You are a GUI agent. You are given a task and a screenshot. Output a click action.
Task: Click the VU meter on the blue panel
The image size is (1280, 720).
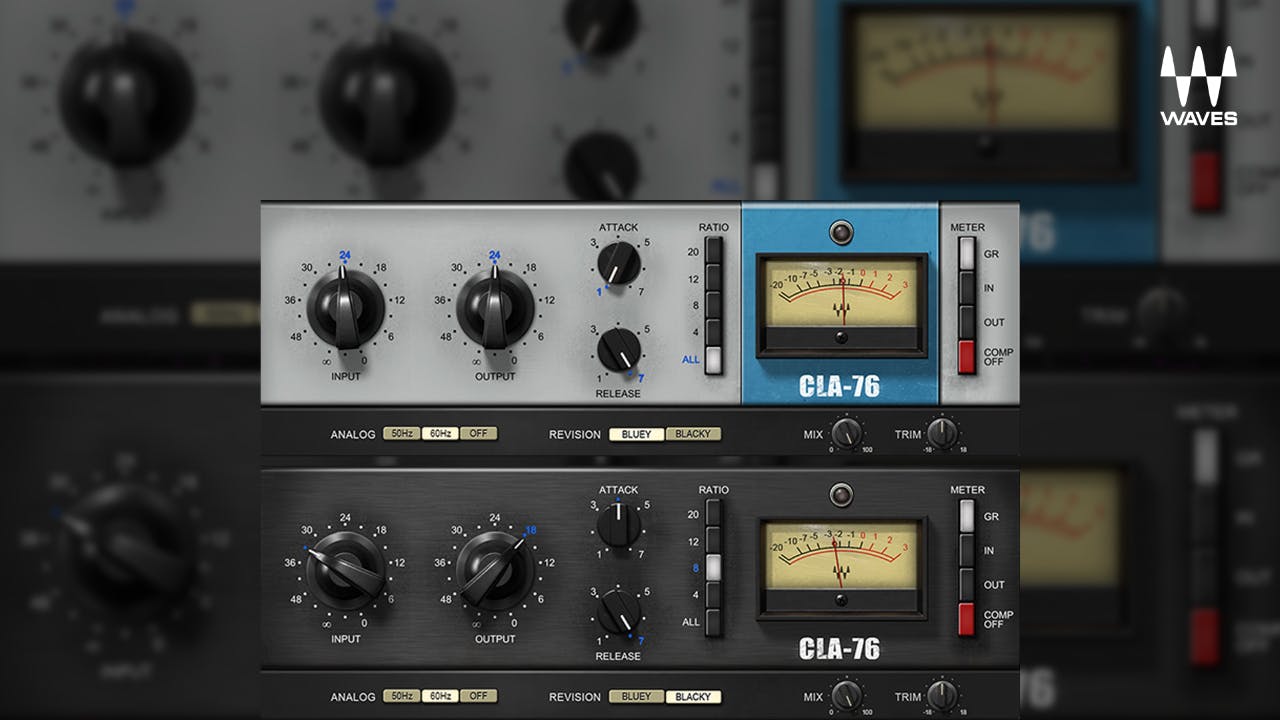coord(841,305)
